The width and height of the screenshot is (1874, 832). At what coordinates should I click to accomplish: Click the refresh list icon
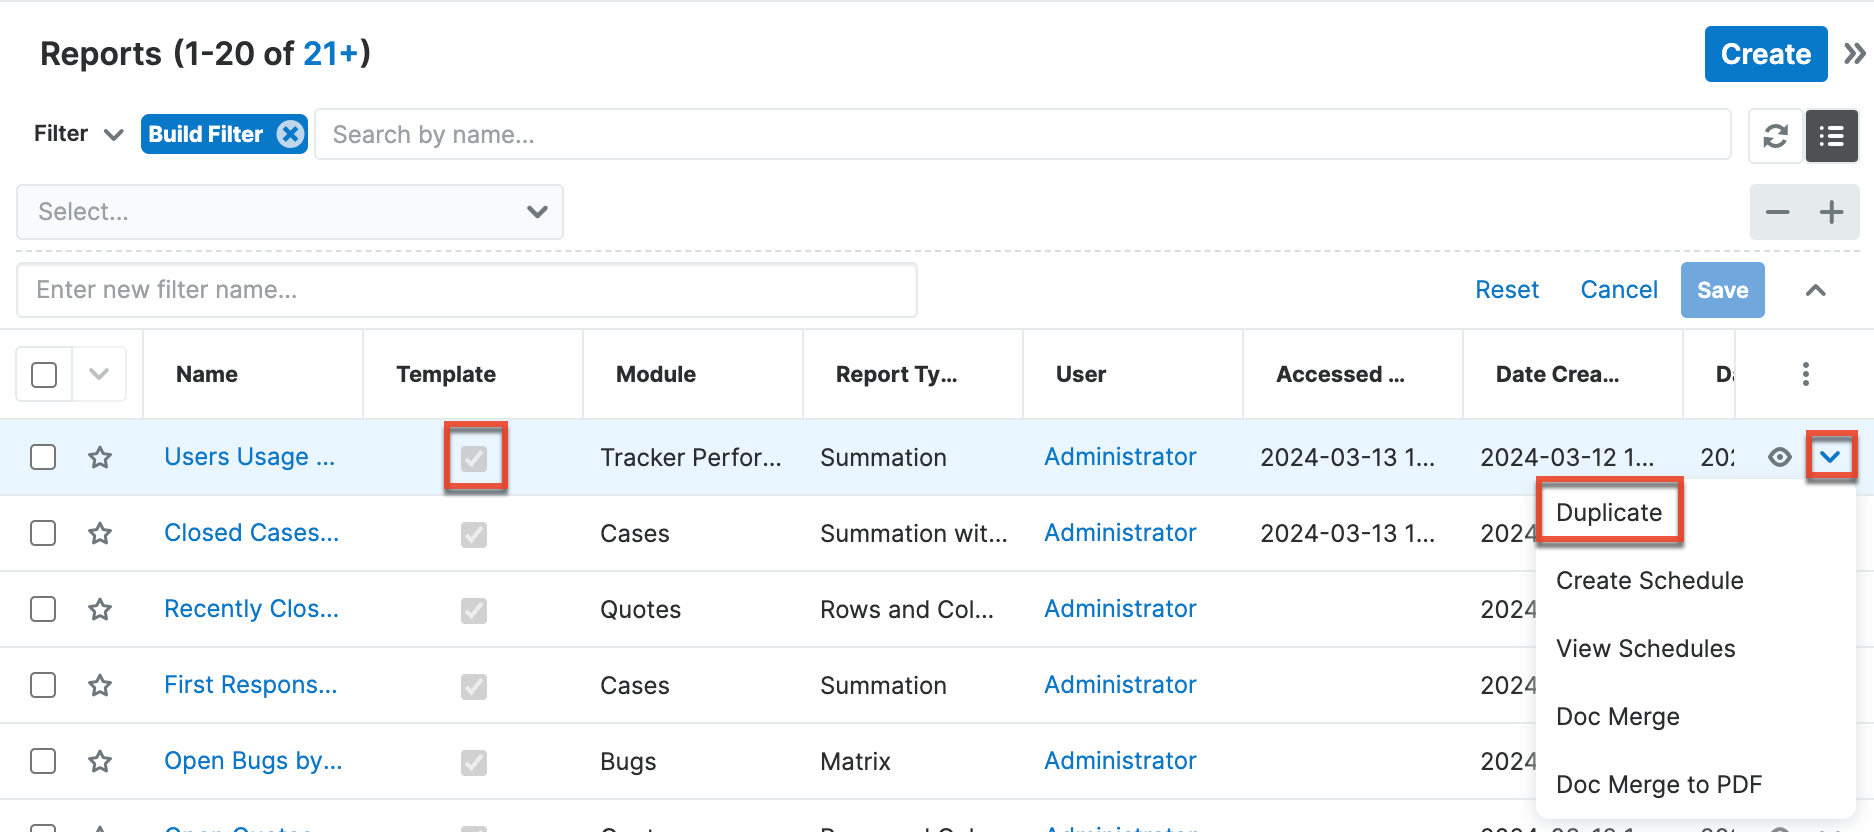pos(1775,136)
